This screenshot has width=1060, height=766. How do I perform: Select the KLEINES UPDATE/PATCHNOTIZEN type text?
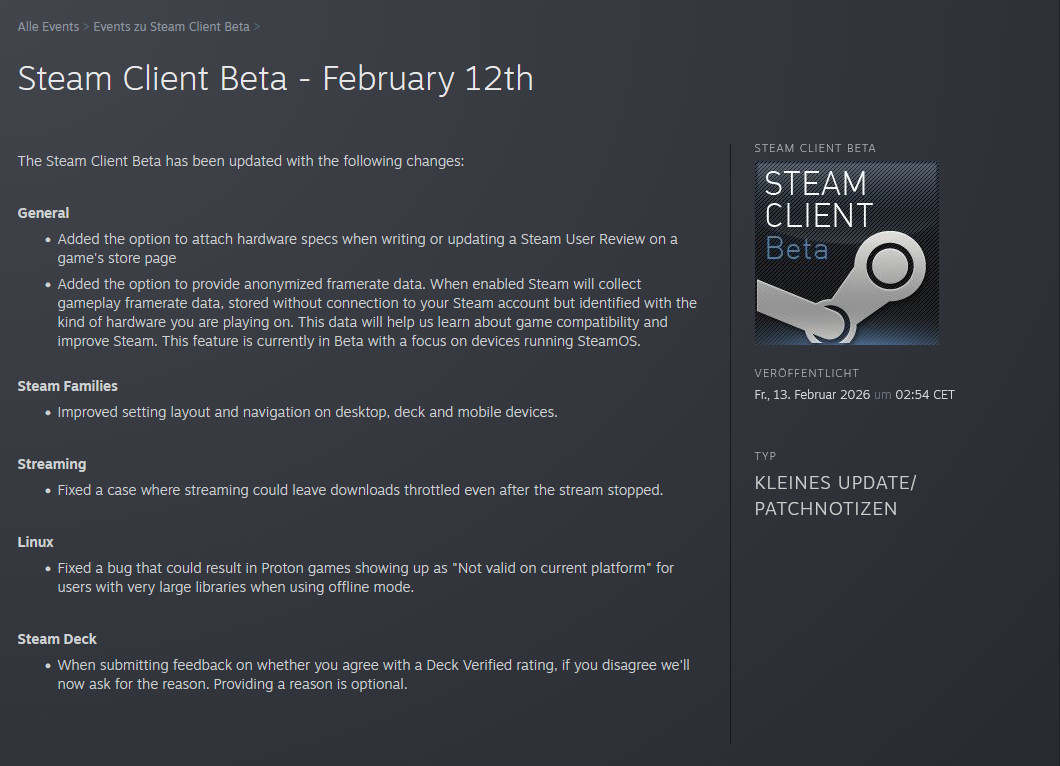click(x=835, y=496)
